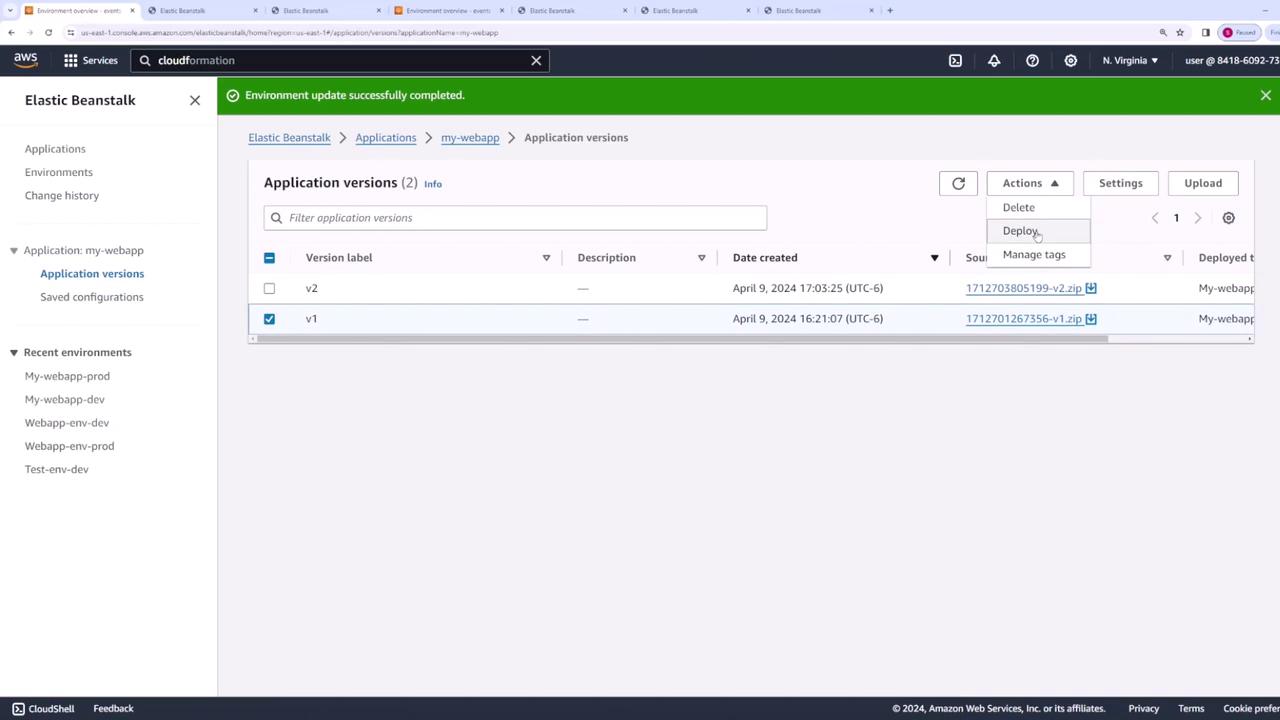The image size is (1280, 720).
Task: Sort by the Version label column arrow
Action: 546,258
